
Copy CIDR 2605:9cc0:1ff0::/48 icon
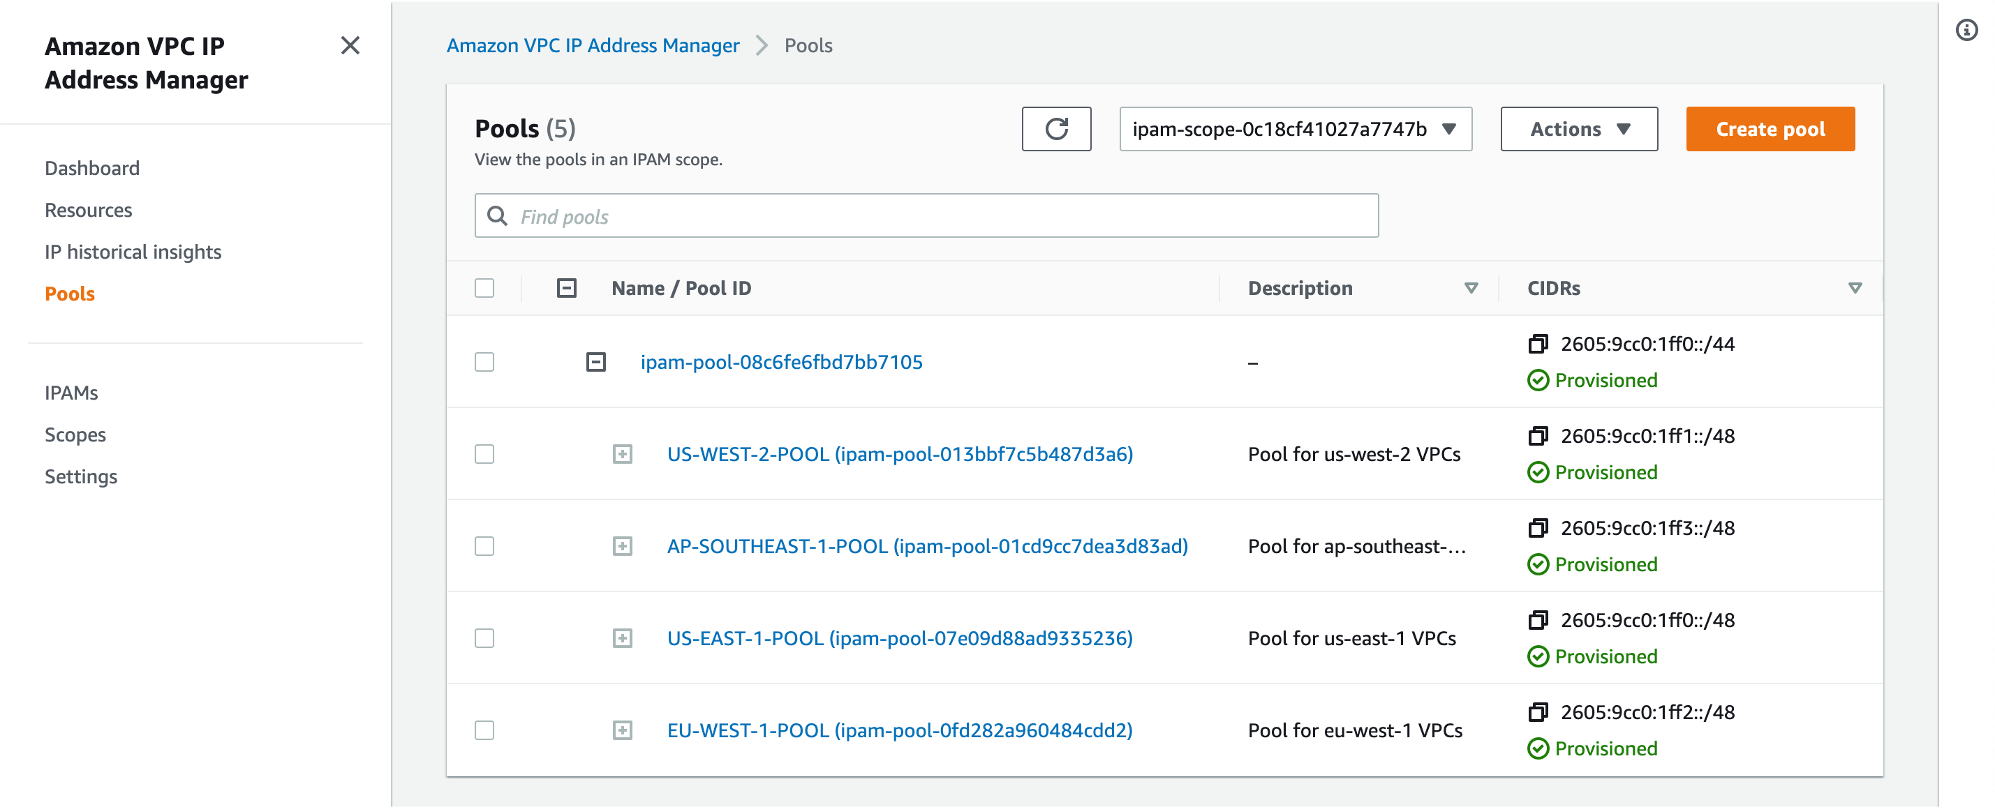[1538, 620]
